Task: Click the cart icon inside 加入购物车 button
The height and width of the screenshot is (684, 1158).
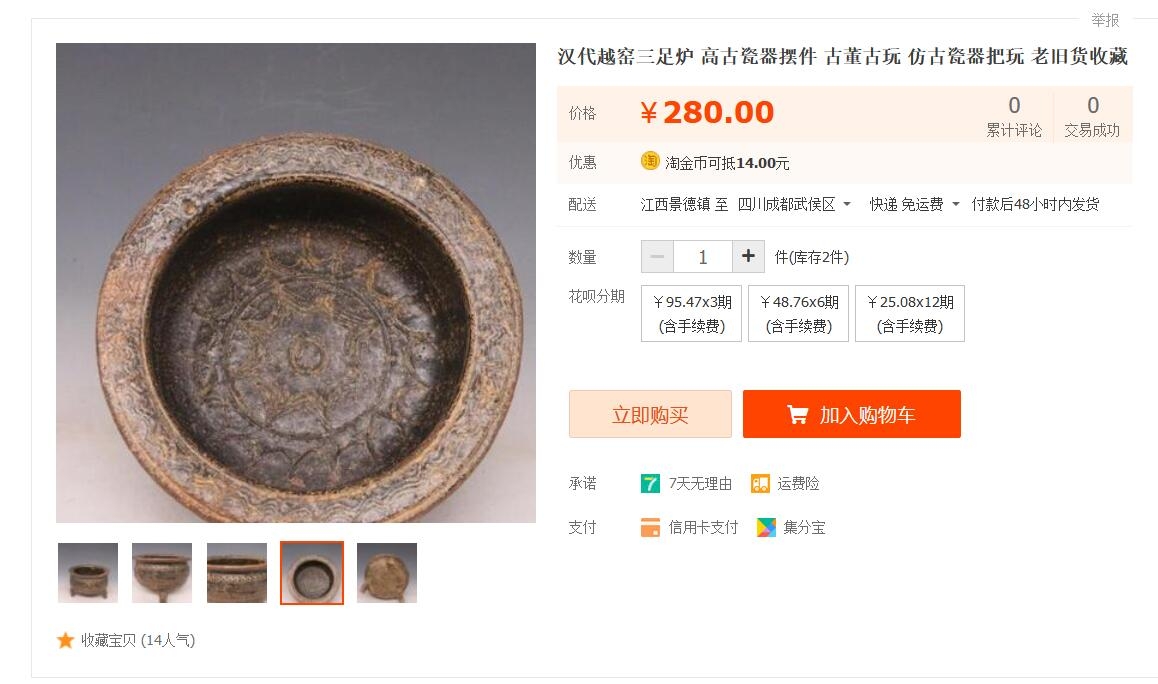Action: click(x=797, y=413)
